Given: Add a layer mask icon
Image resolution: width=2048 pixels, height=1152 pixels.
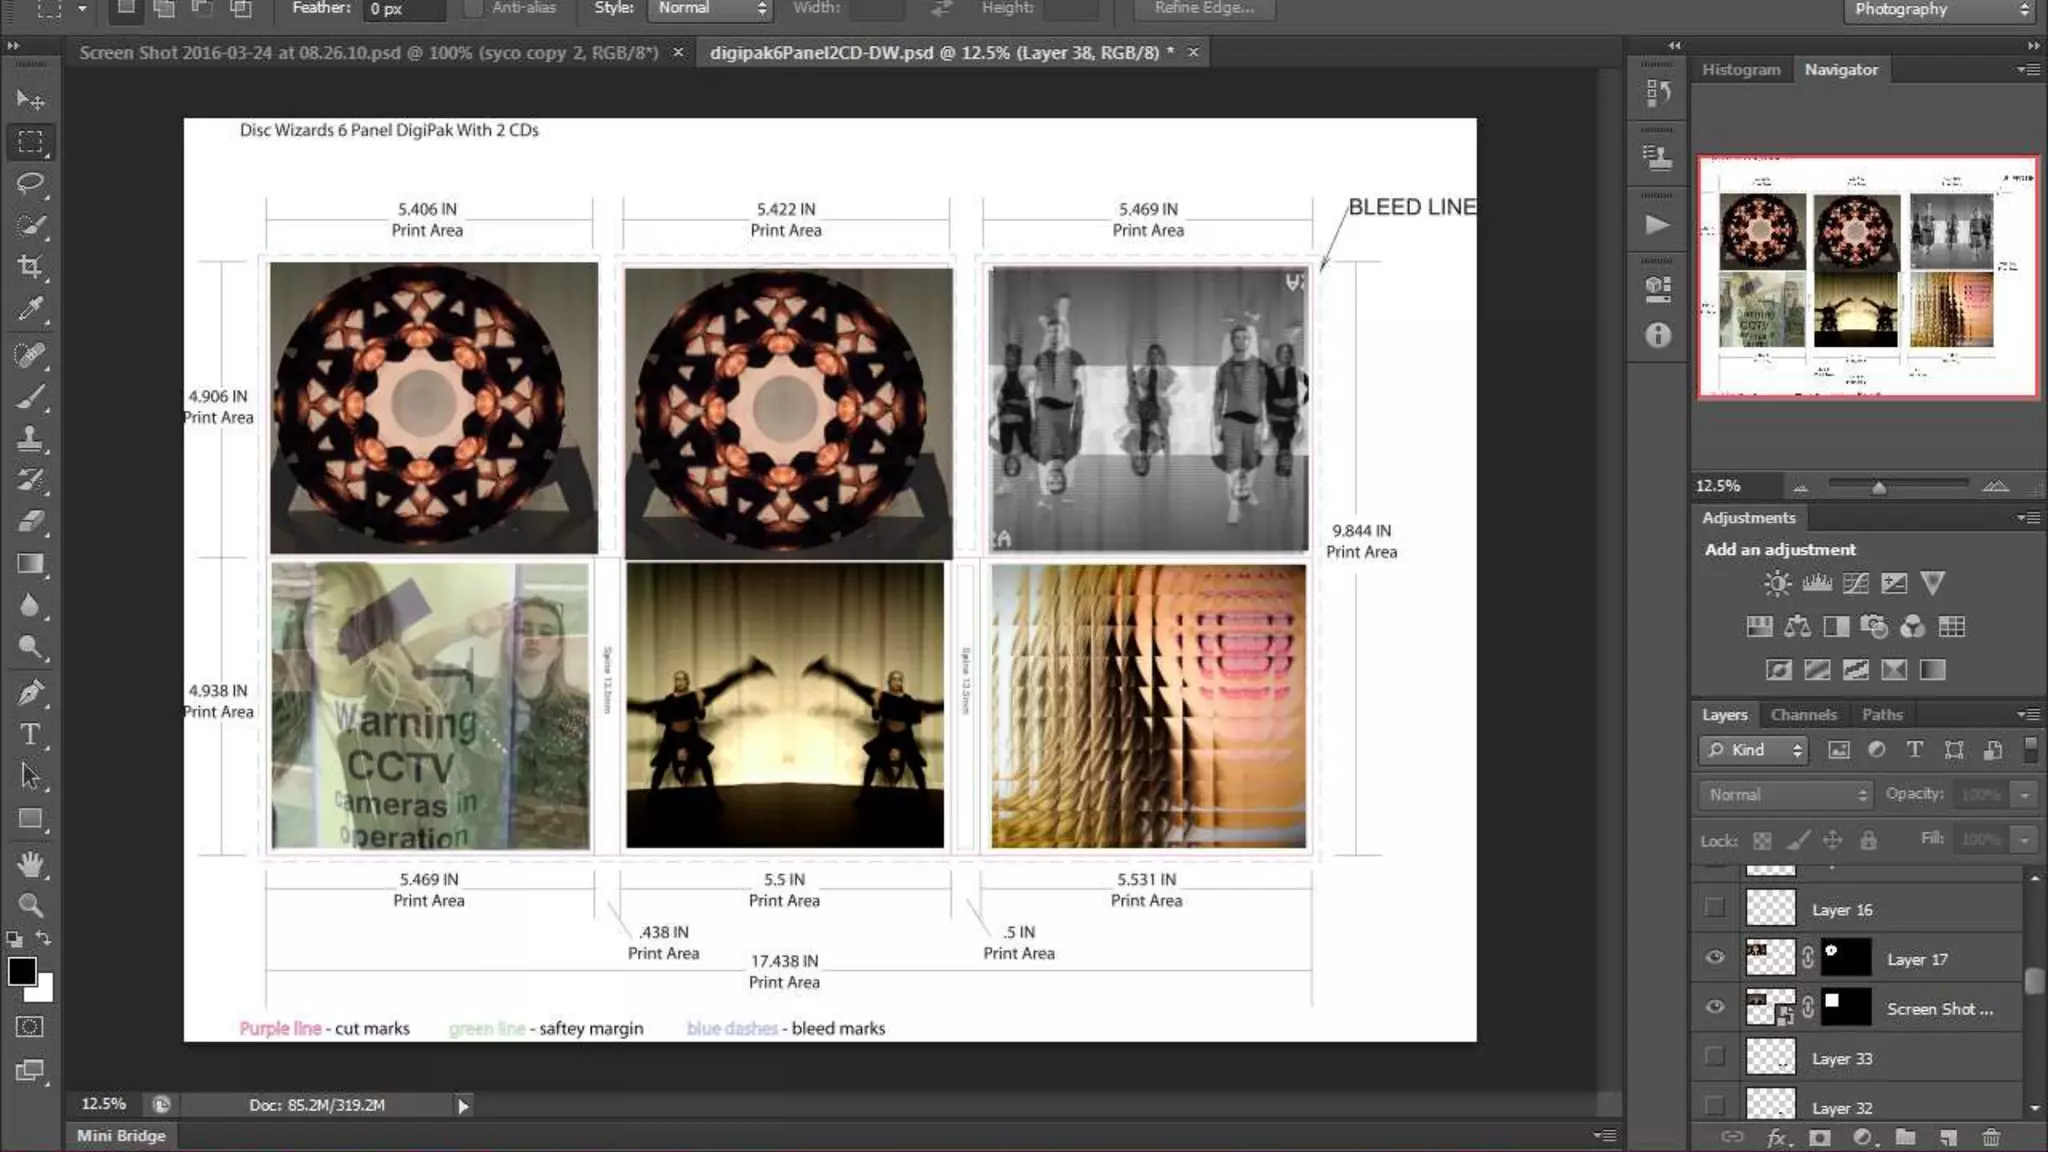Looking at the screenshot, I should (x=1819, y=1137).
